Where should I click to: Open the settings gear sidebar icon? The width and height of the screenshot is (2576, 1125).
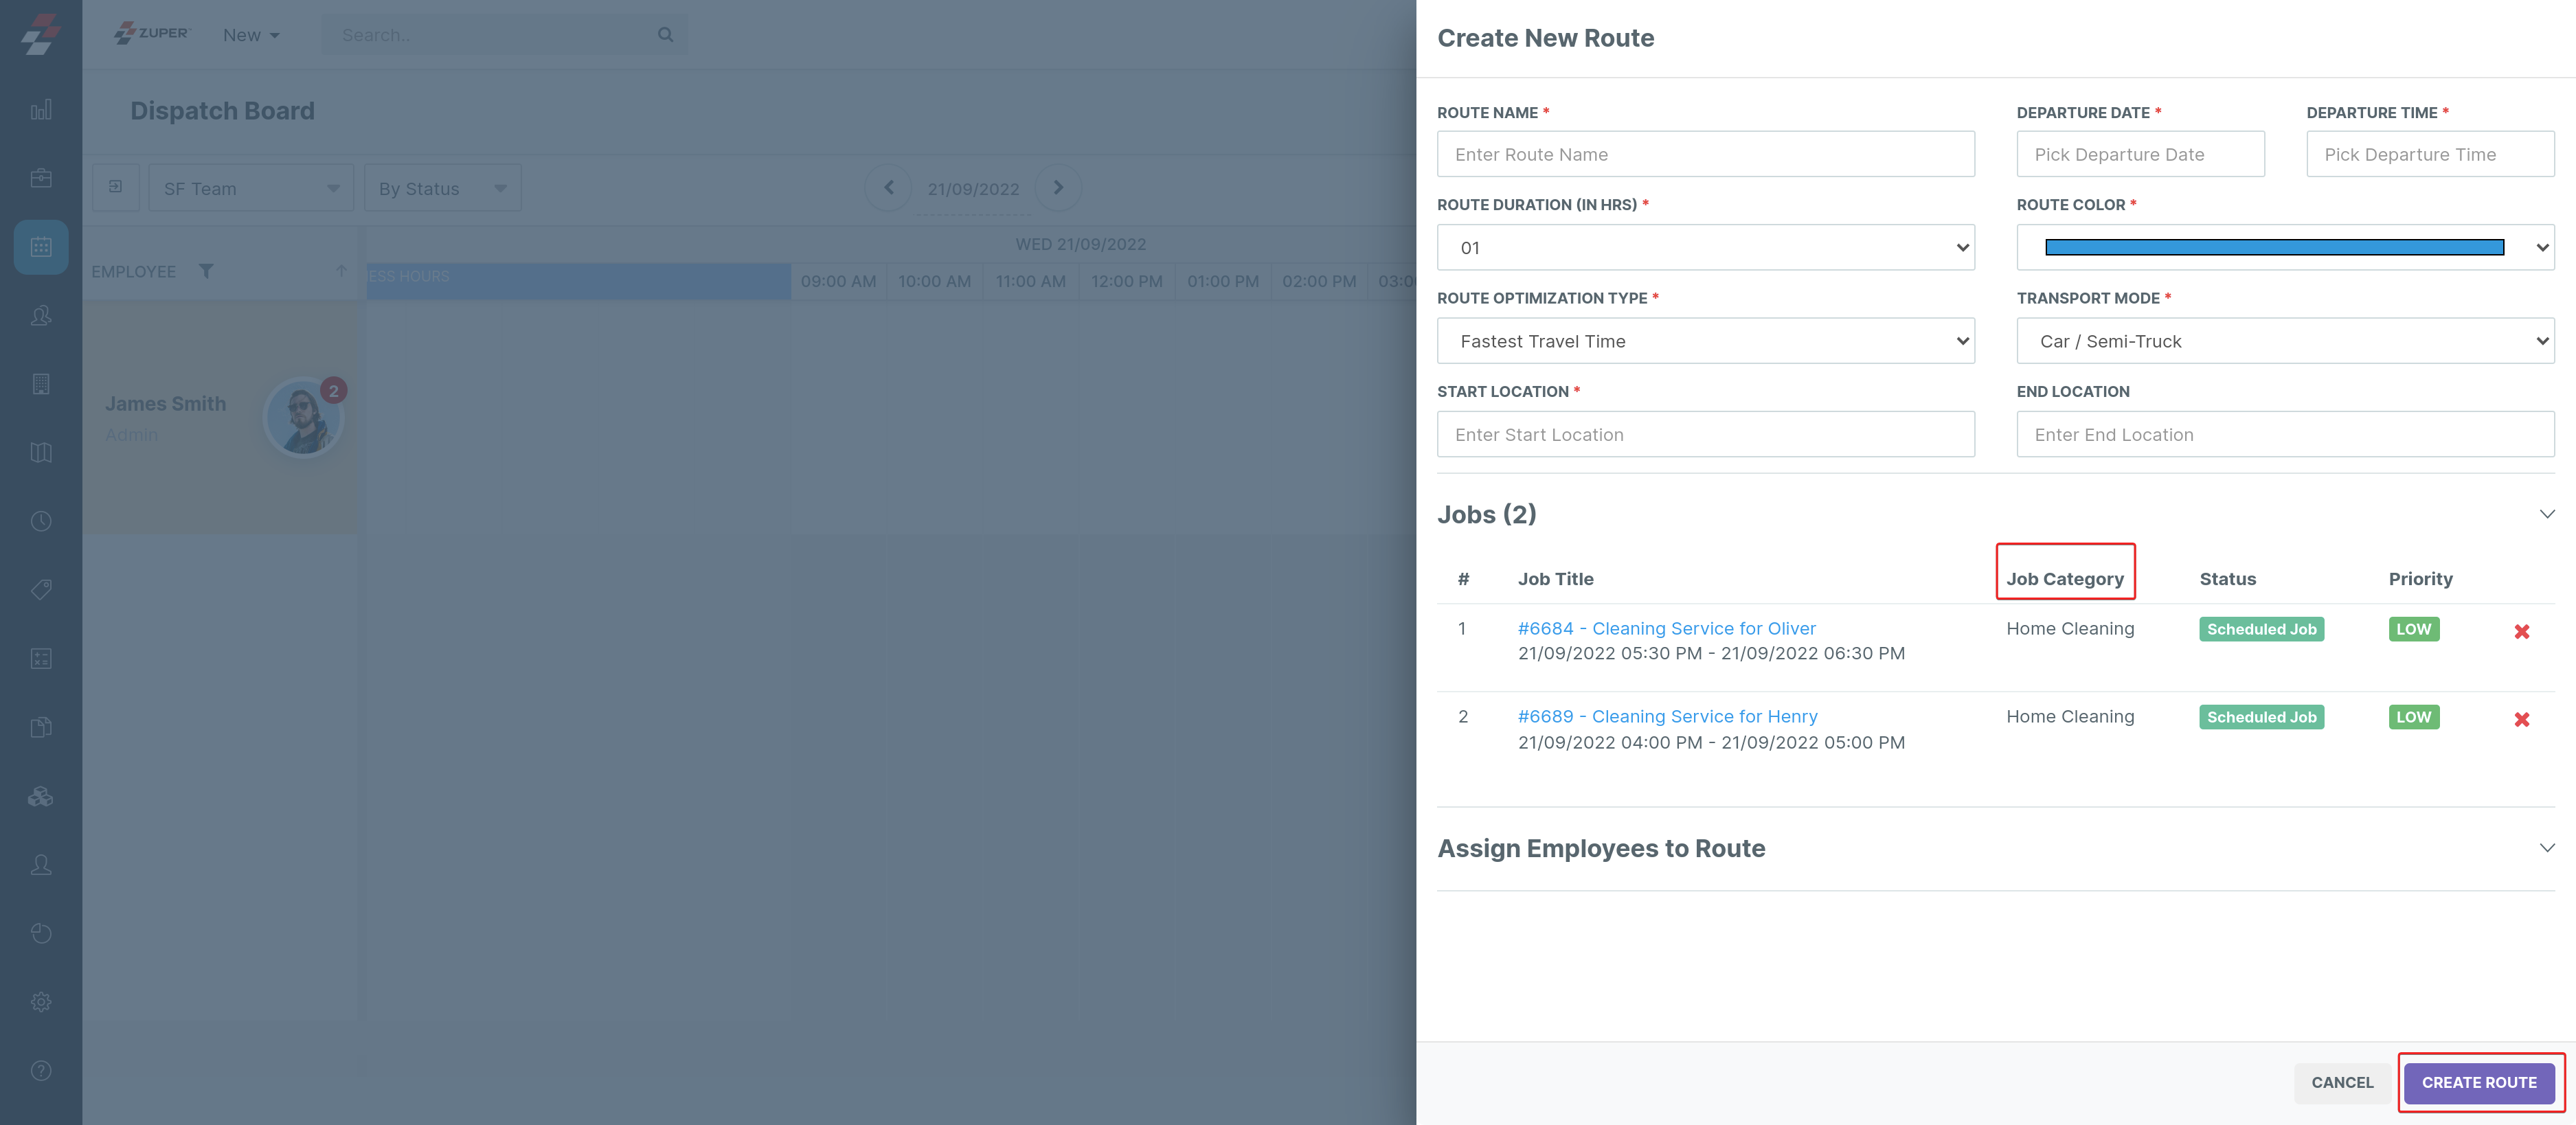41,1001
